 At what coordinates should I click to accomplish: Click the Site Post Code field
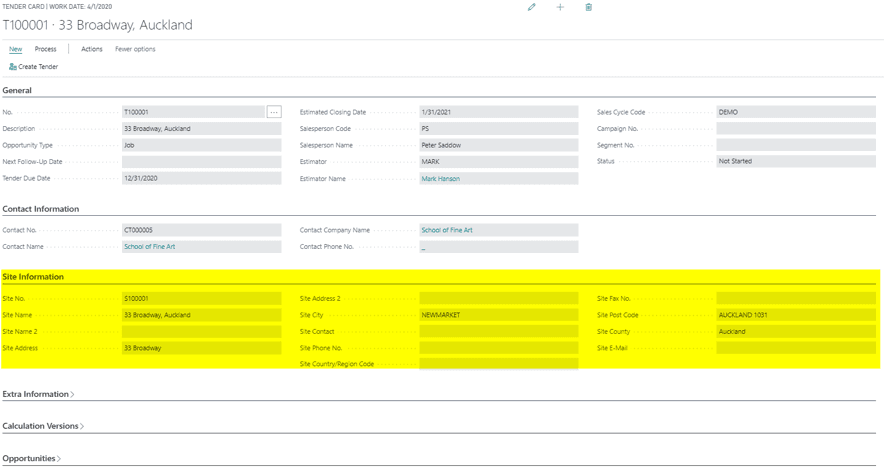pyautogui.click(x=795, y=315)
